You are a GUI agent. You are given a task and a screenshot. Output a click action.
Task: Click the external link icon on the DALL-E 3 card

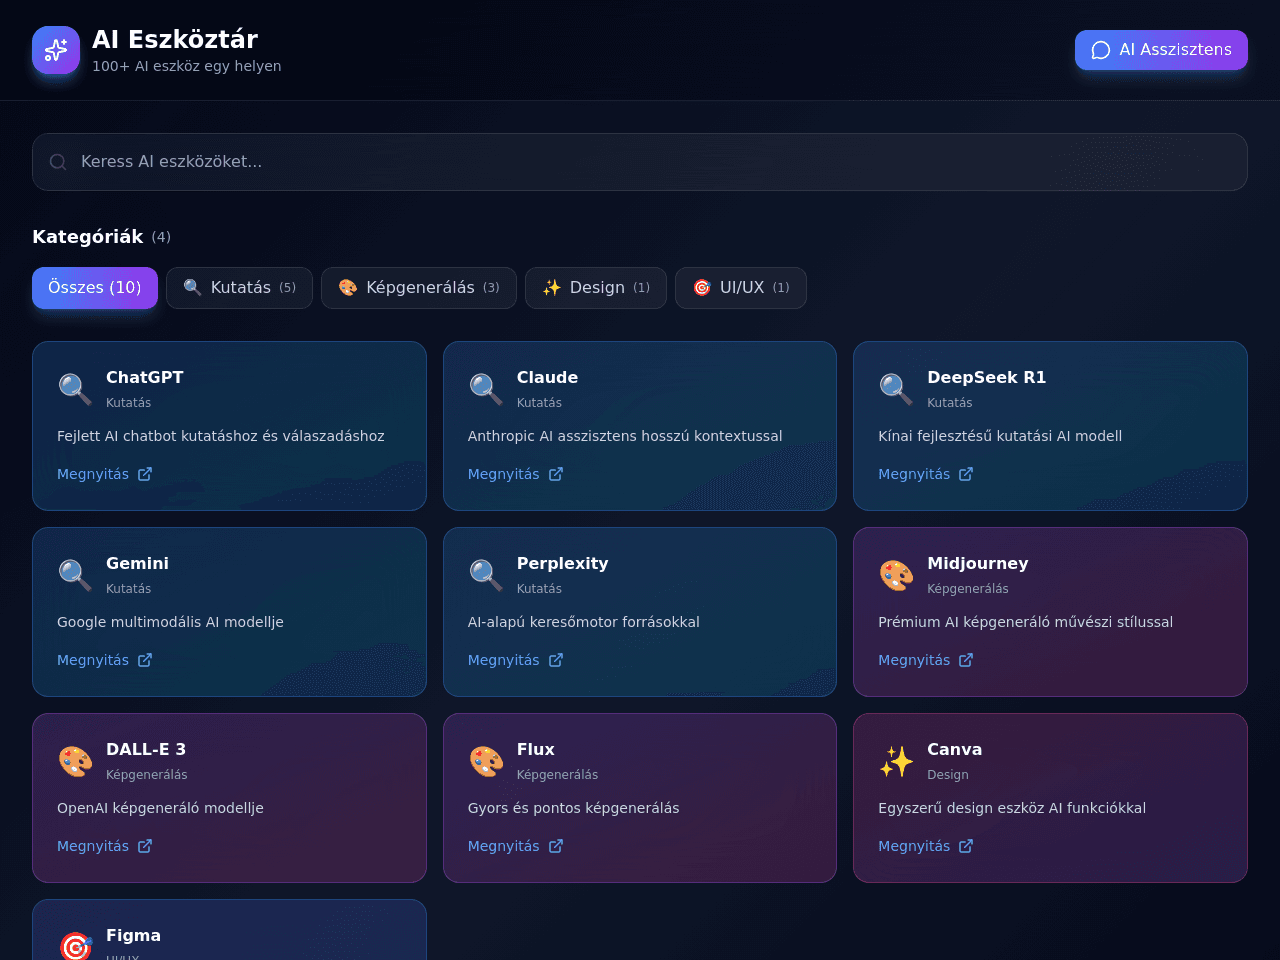(x=145, y=846)
